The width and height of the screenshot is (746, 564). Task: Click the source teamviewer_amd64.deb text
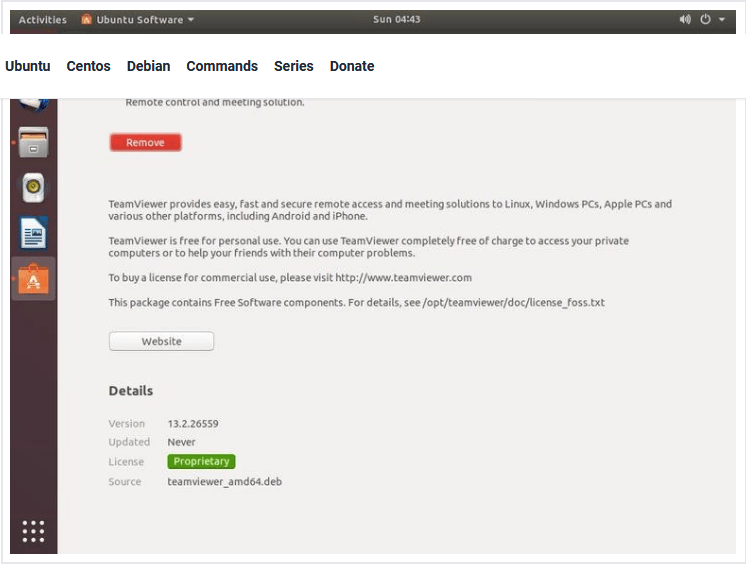click(225, 482)
